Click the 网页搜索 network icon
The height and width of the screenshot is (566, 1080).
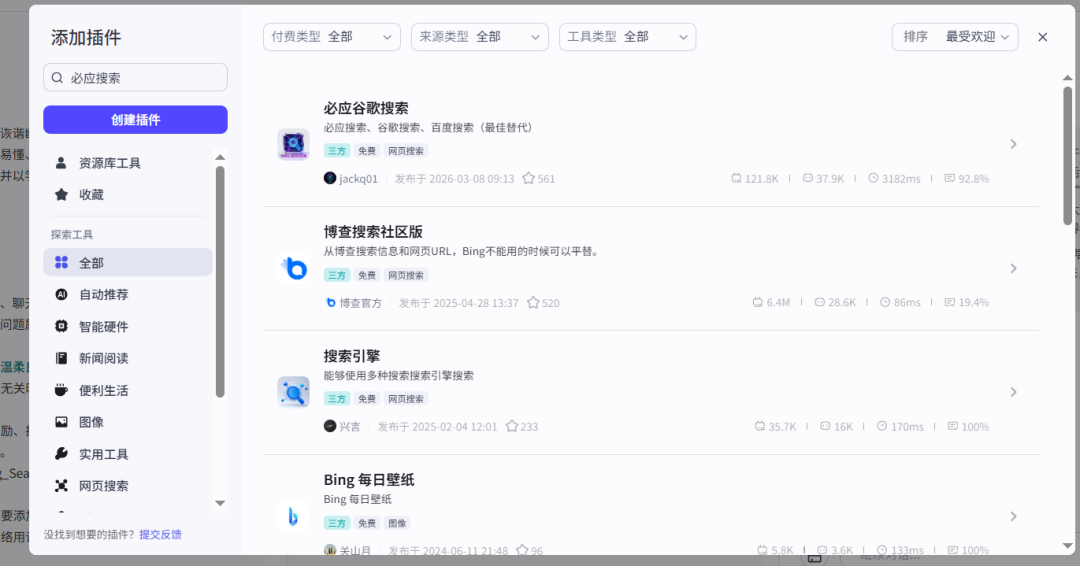pos(61,486)
